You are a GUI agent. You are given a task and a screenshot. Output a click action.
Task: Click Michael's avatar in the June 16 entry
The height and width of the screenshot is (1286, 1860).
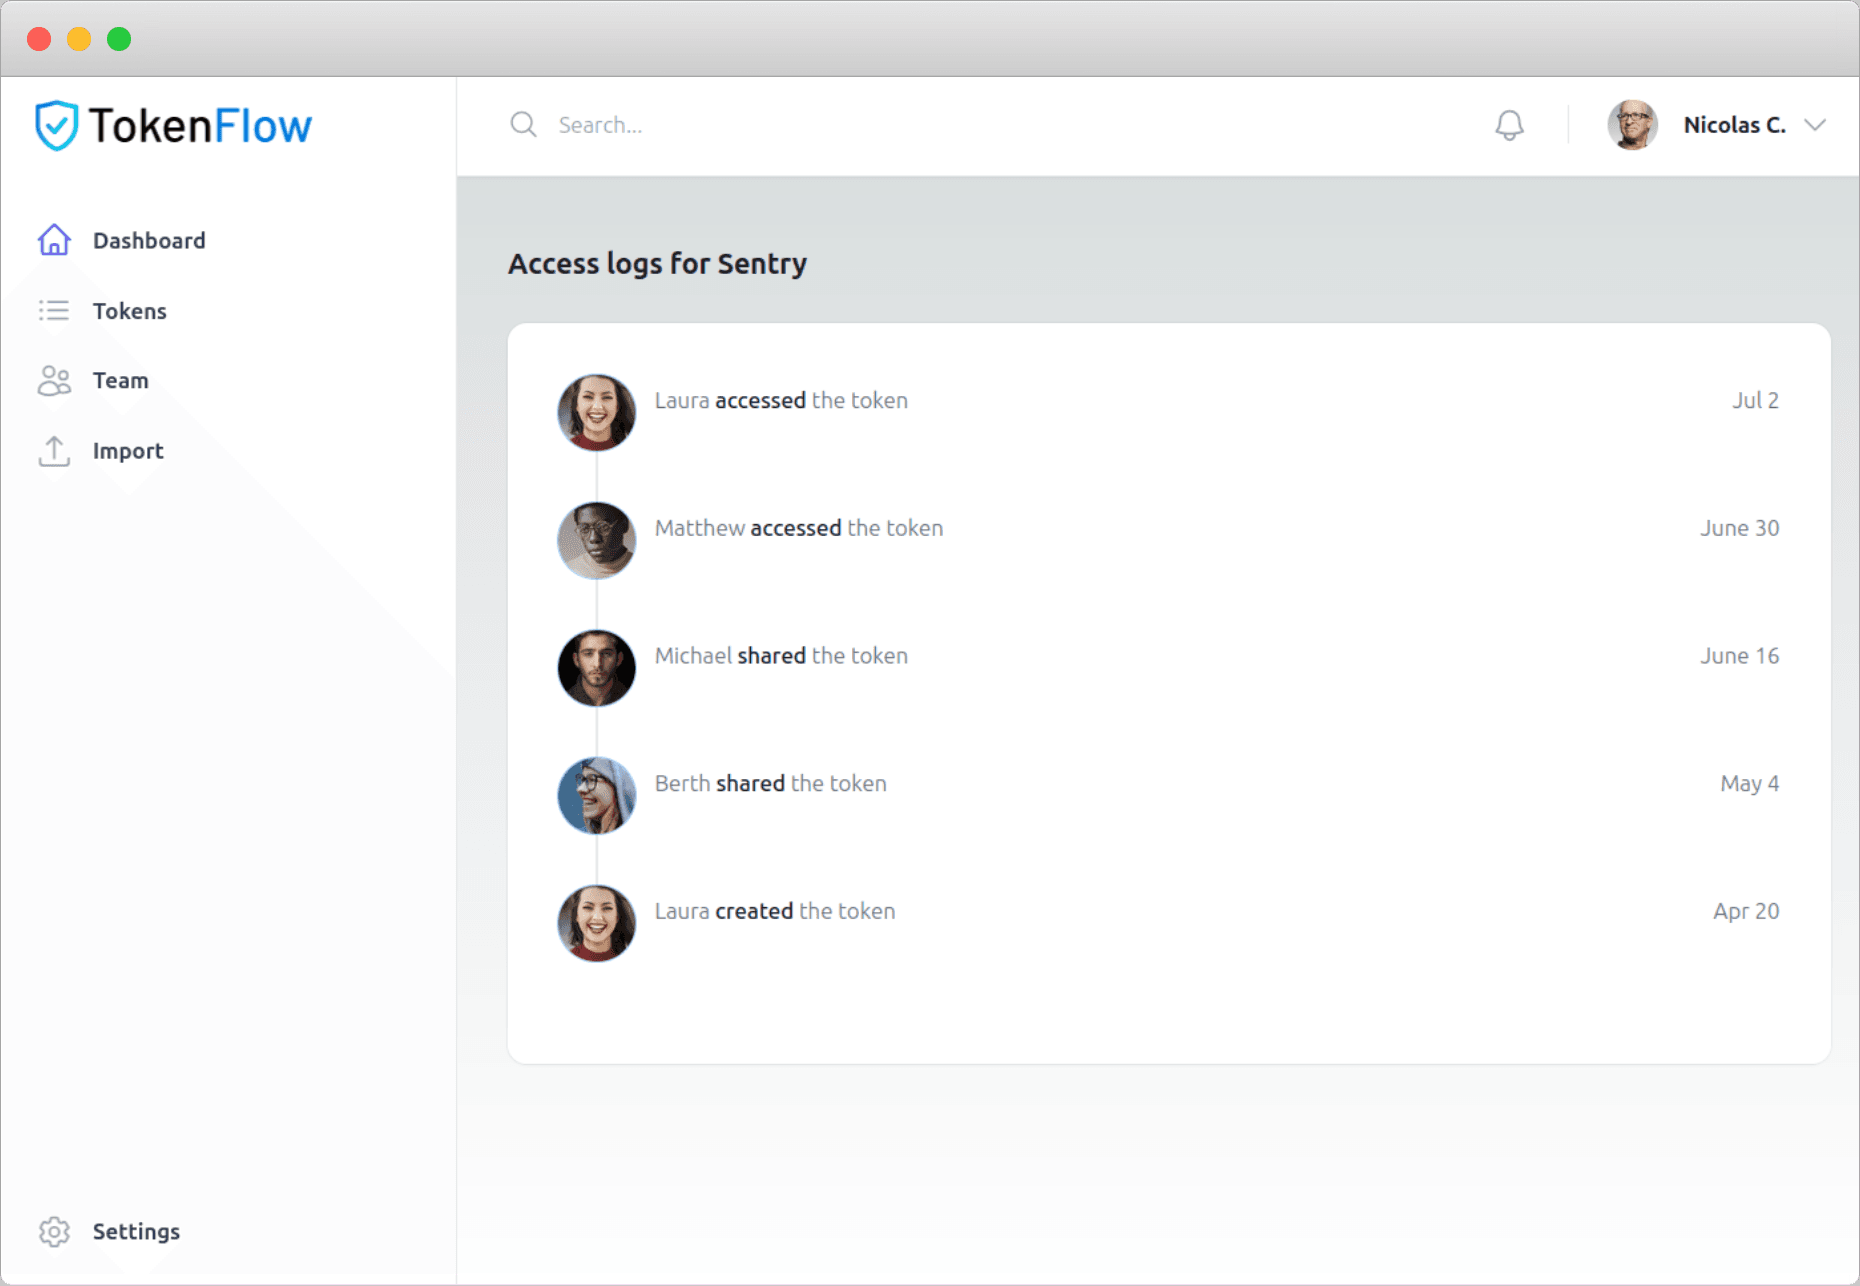(x=596, y=668)
